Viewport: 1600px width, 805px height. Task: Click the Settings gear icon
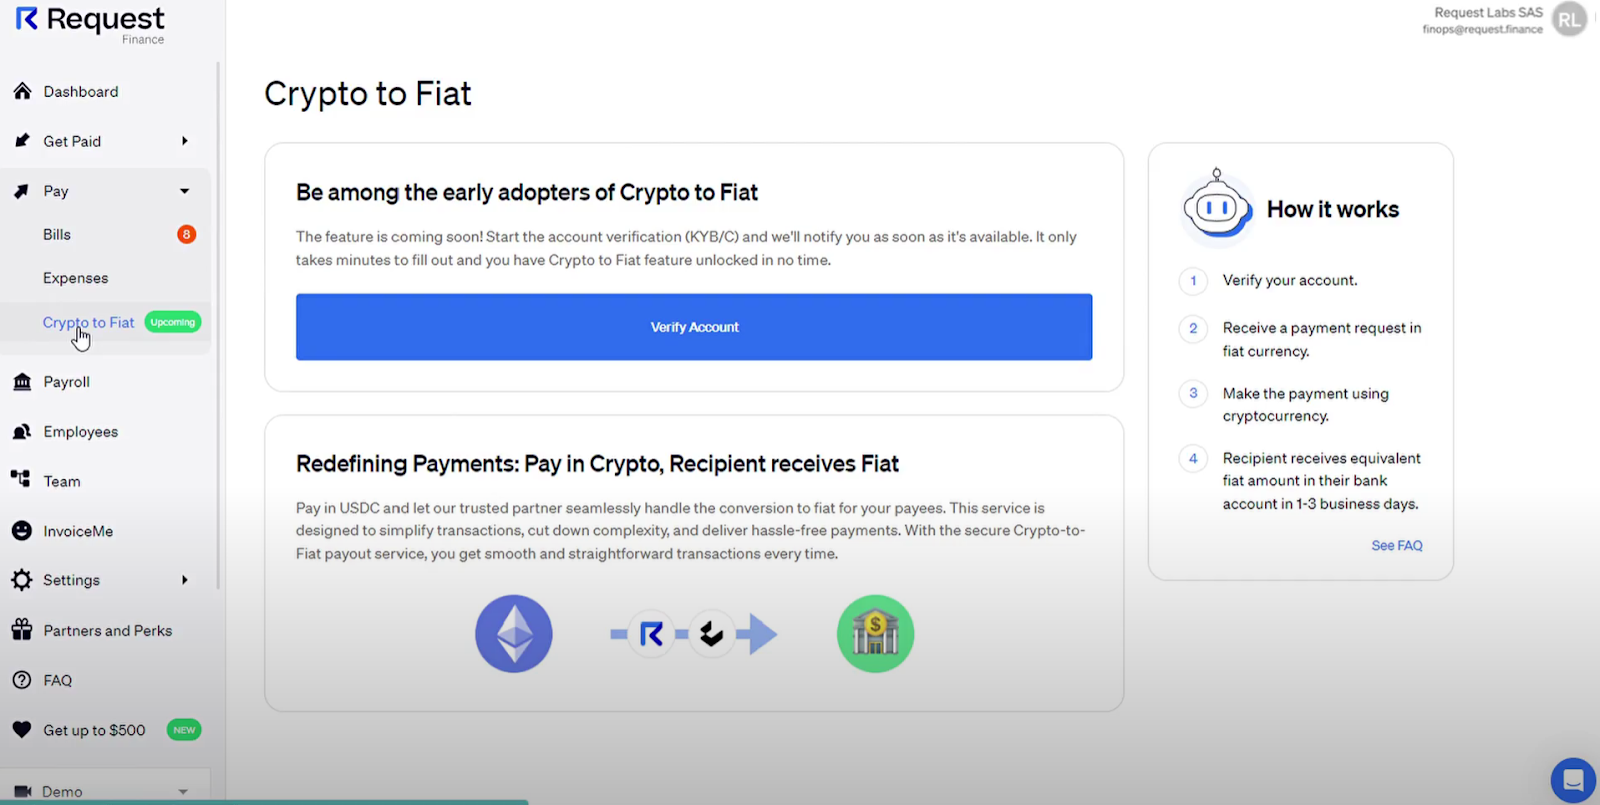22,580
